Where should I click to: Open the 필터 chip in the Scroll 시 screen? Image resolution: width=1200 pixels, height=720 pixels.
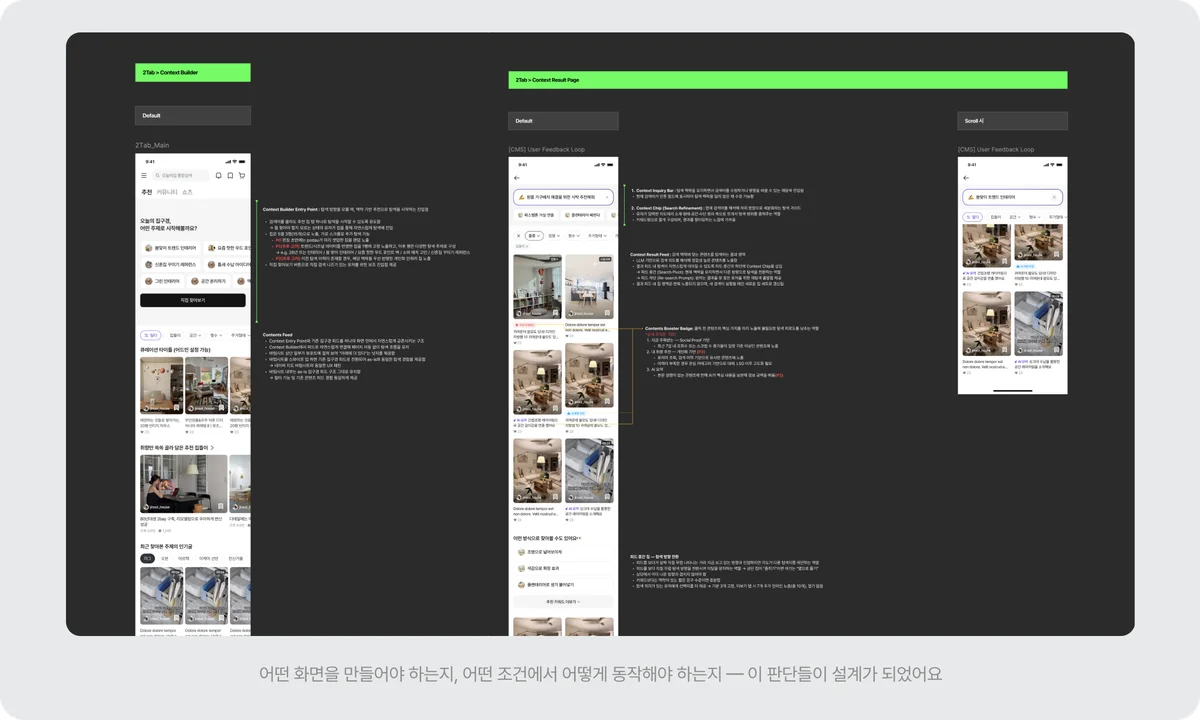[972, 217]
